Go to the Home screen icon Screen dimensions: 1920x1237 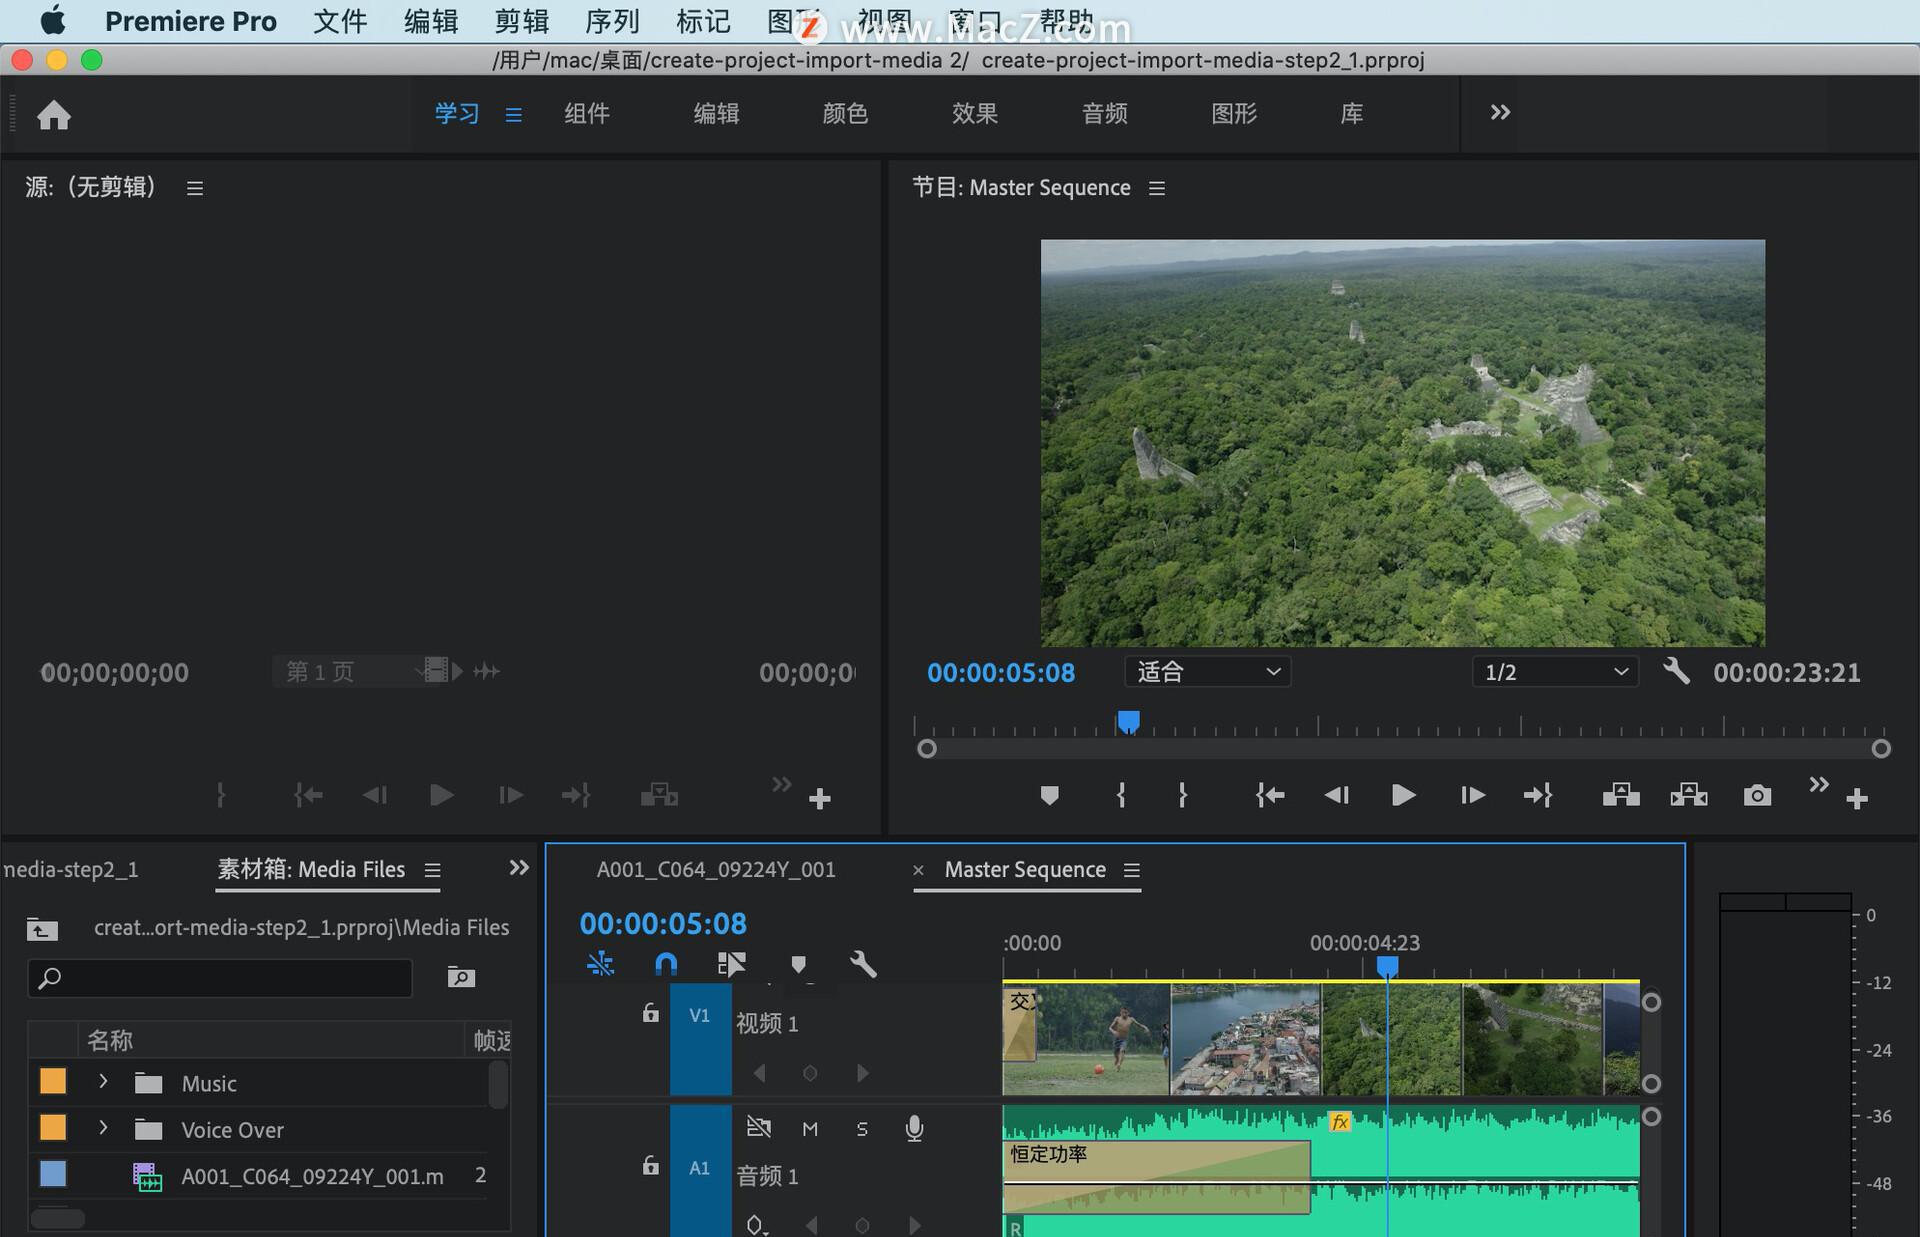coord(54,115)
